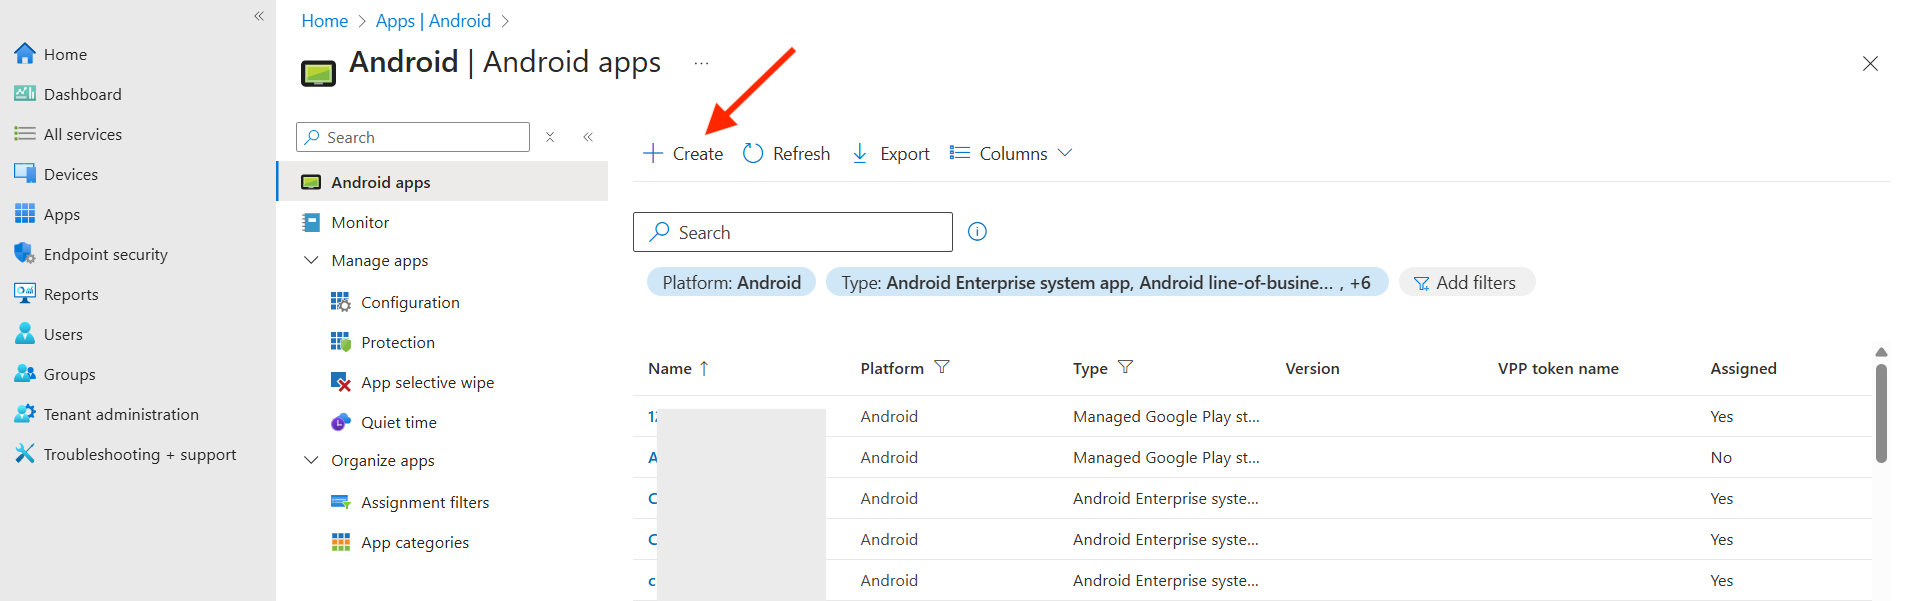Click the apps list vertical scrollbar
Screen dimensions: 1907x601
pos(1881,412)
